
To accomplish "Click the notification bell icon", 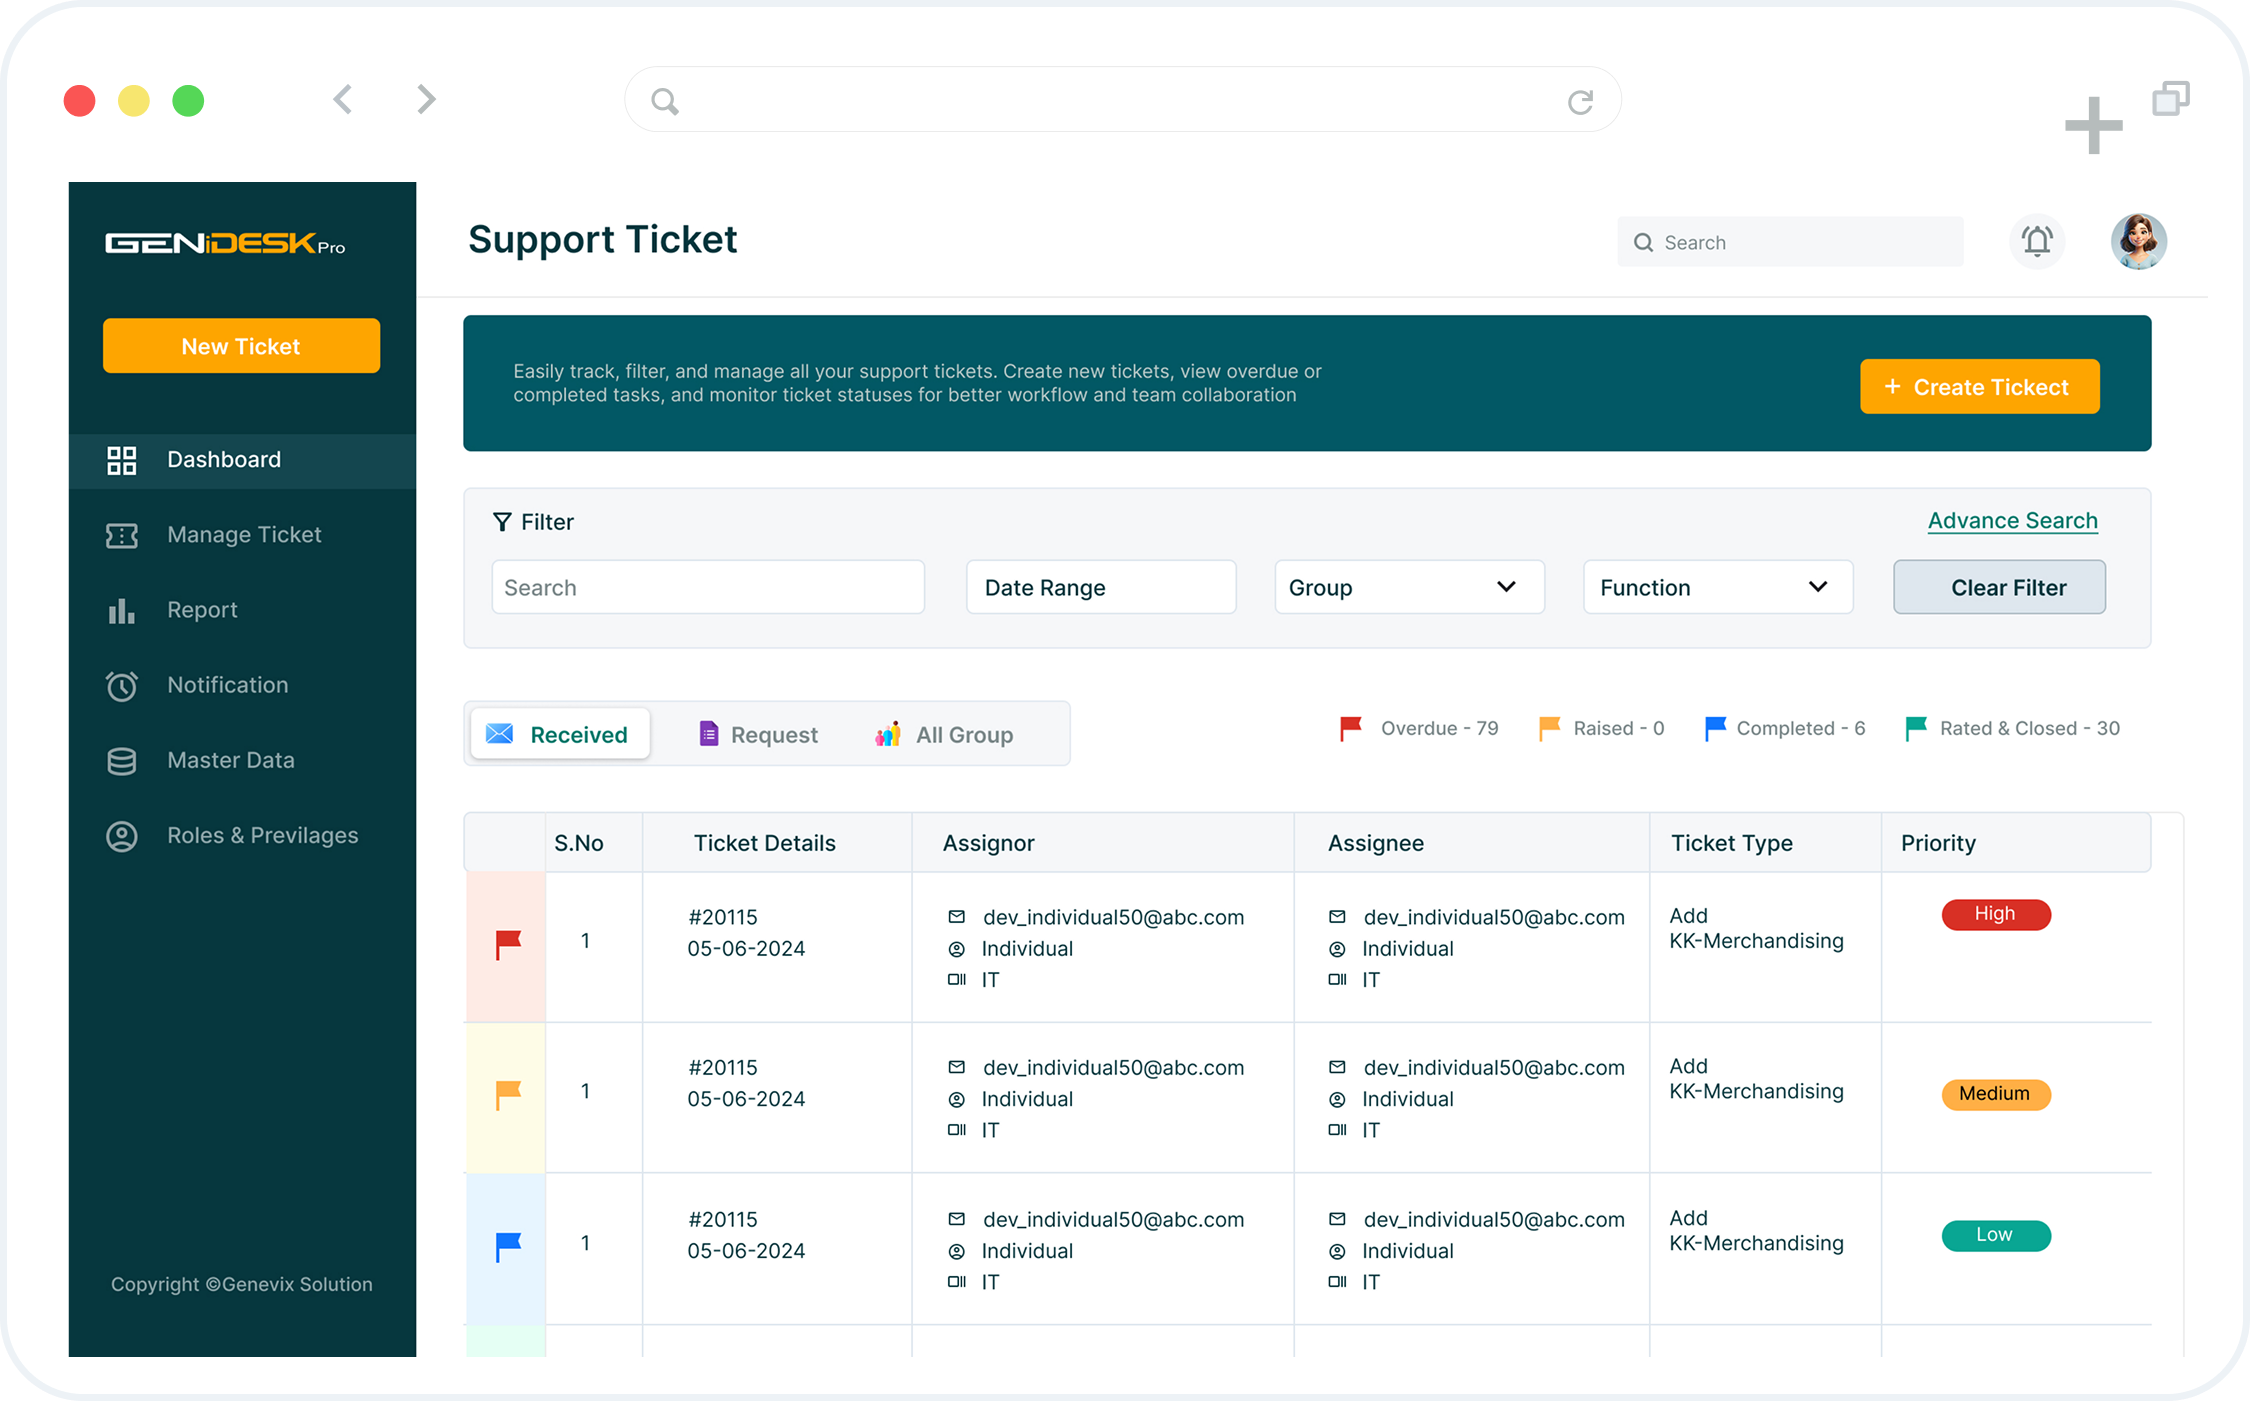I will [x=2036, y=241].
